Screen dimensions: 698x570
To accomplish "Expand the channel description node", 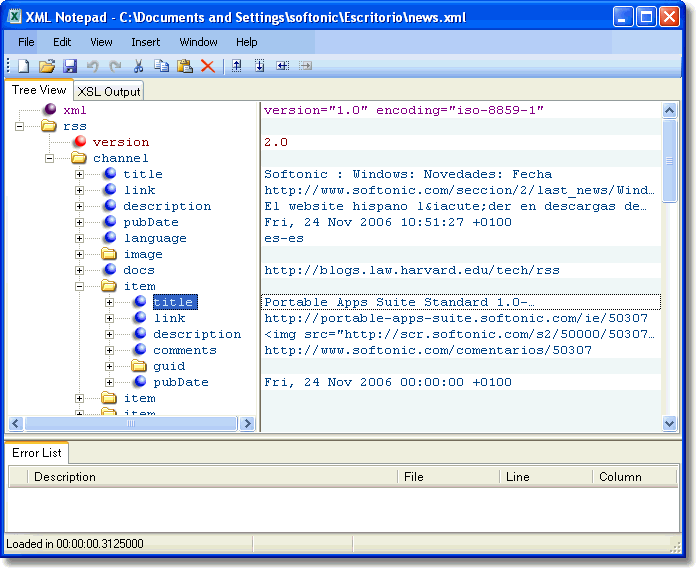I will click(79, 207).
